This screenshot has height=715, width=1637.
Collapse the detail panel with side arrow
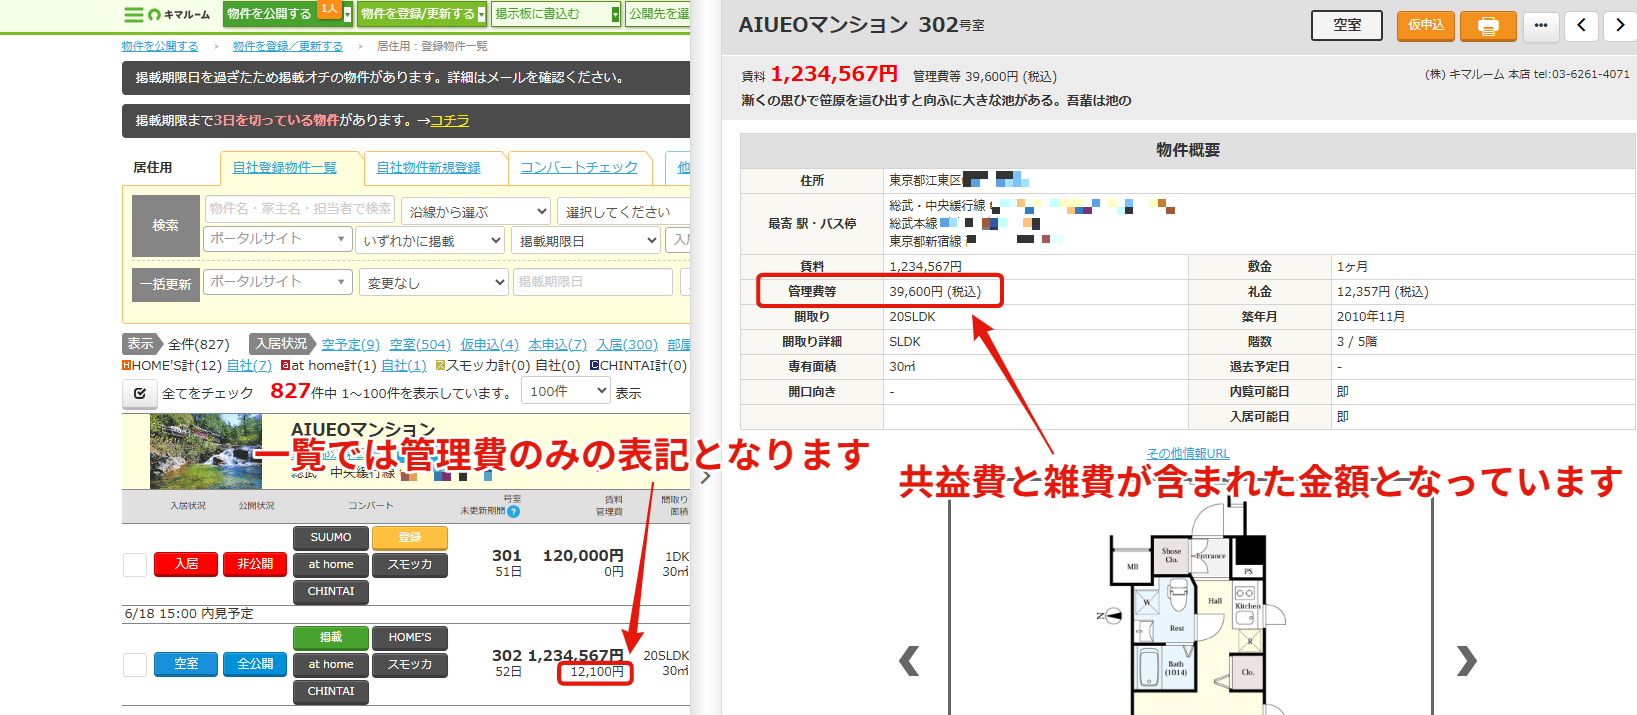coord(705,477)
